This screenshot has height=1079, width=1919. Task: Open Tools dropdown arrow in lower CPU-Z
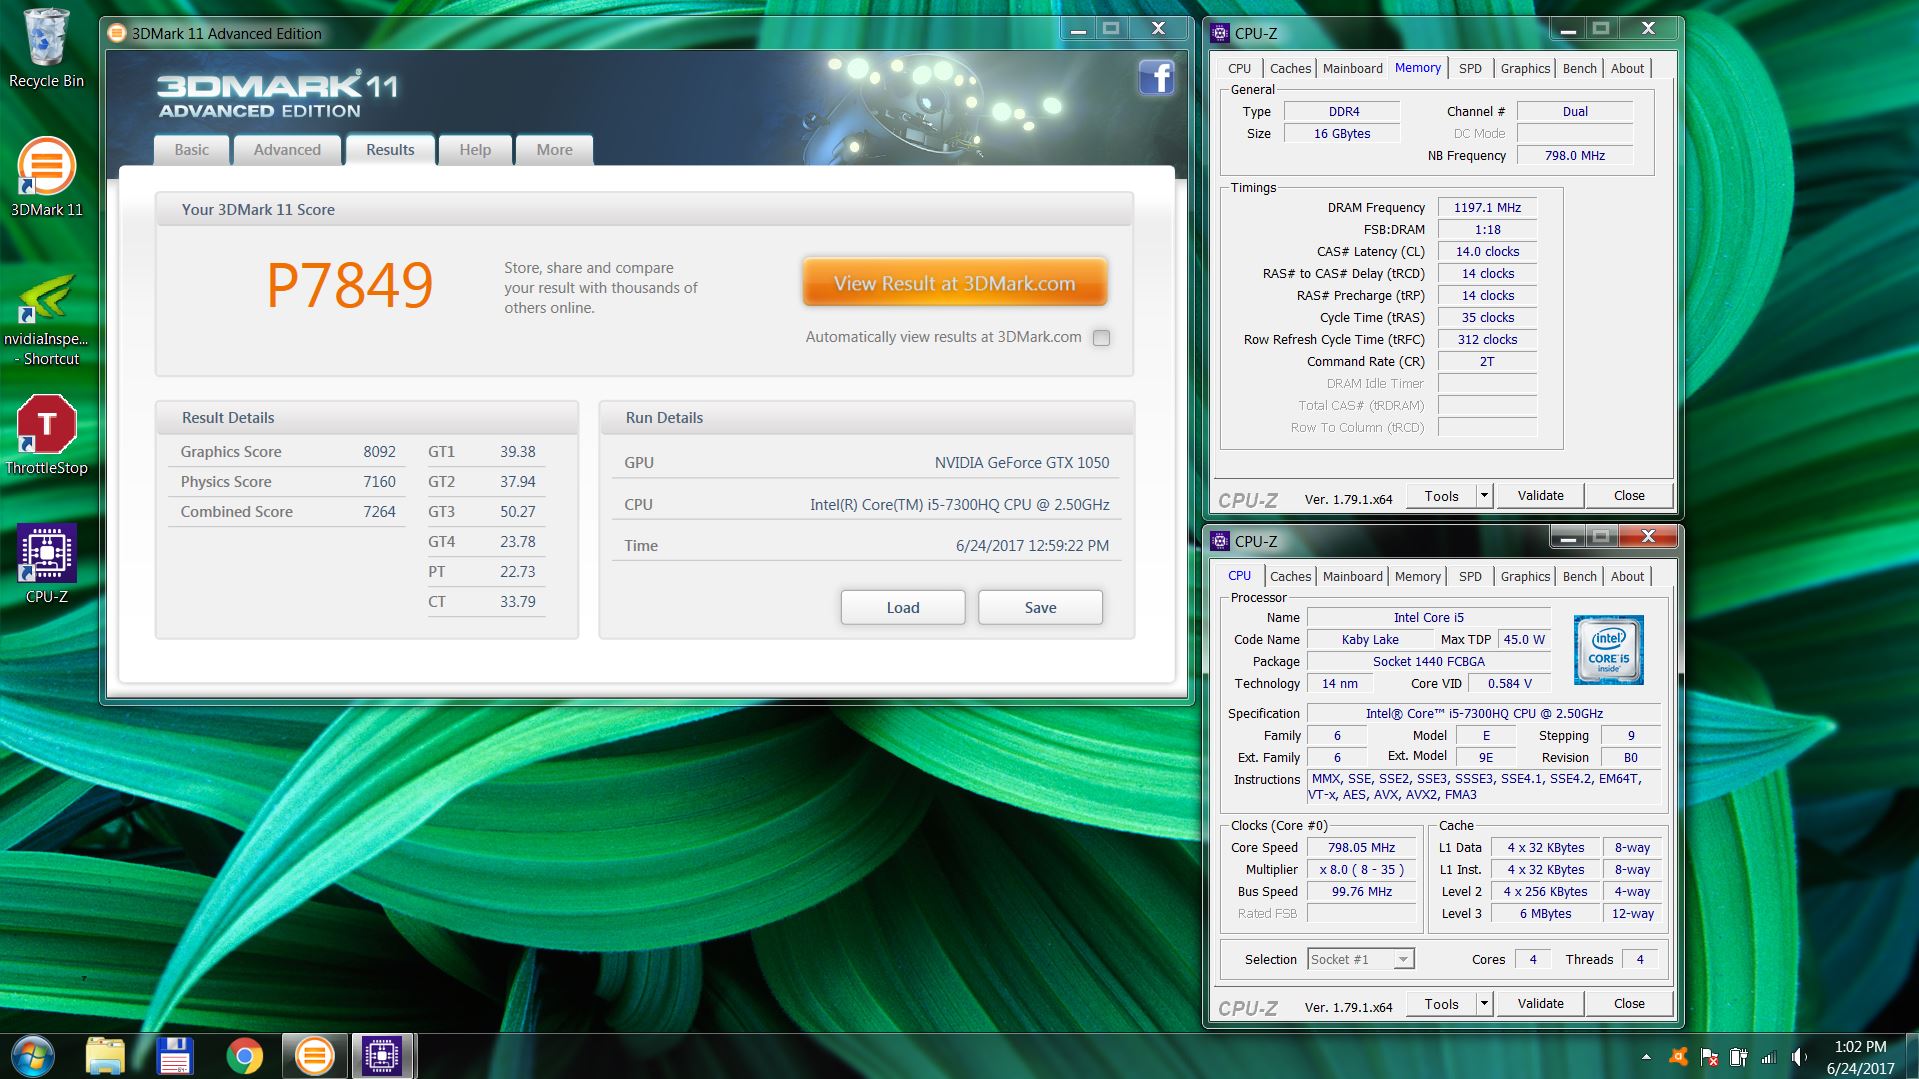click(1484, 1004)
